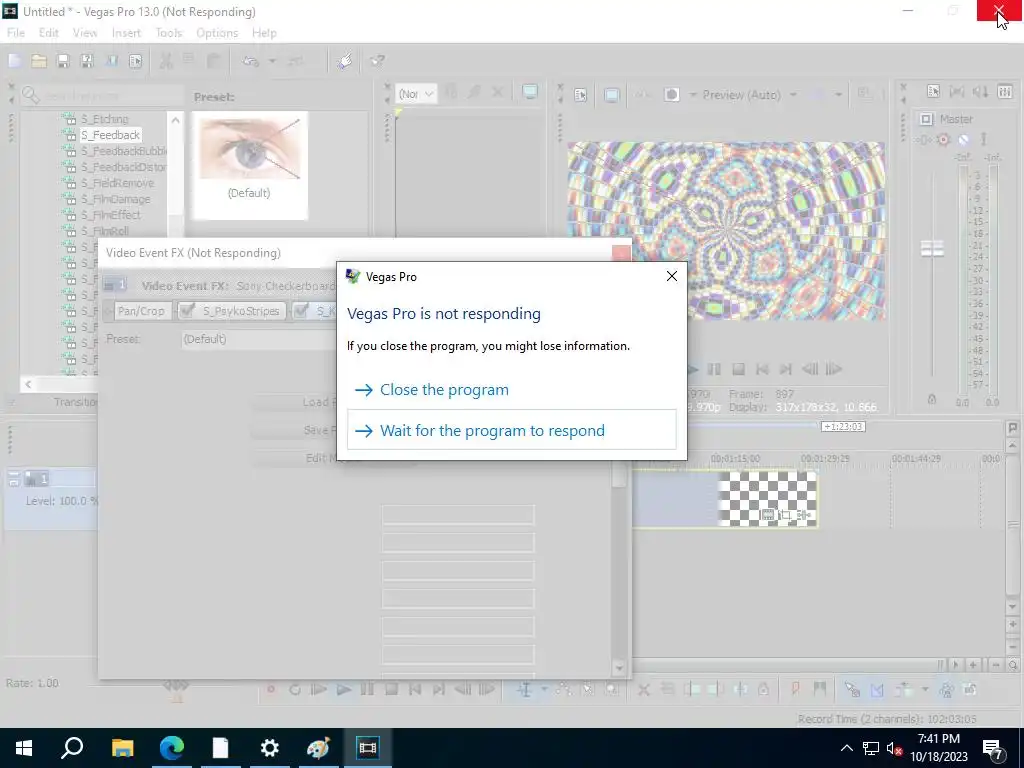Viewport: 1024px width, 768px height.
Task: Open the File menu
Action: [16, 33]
